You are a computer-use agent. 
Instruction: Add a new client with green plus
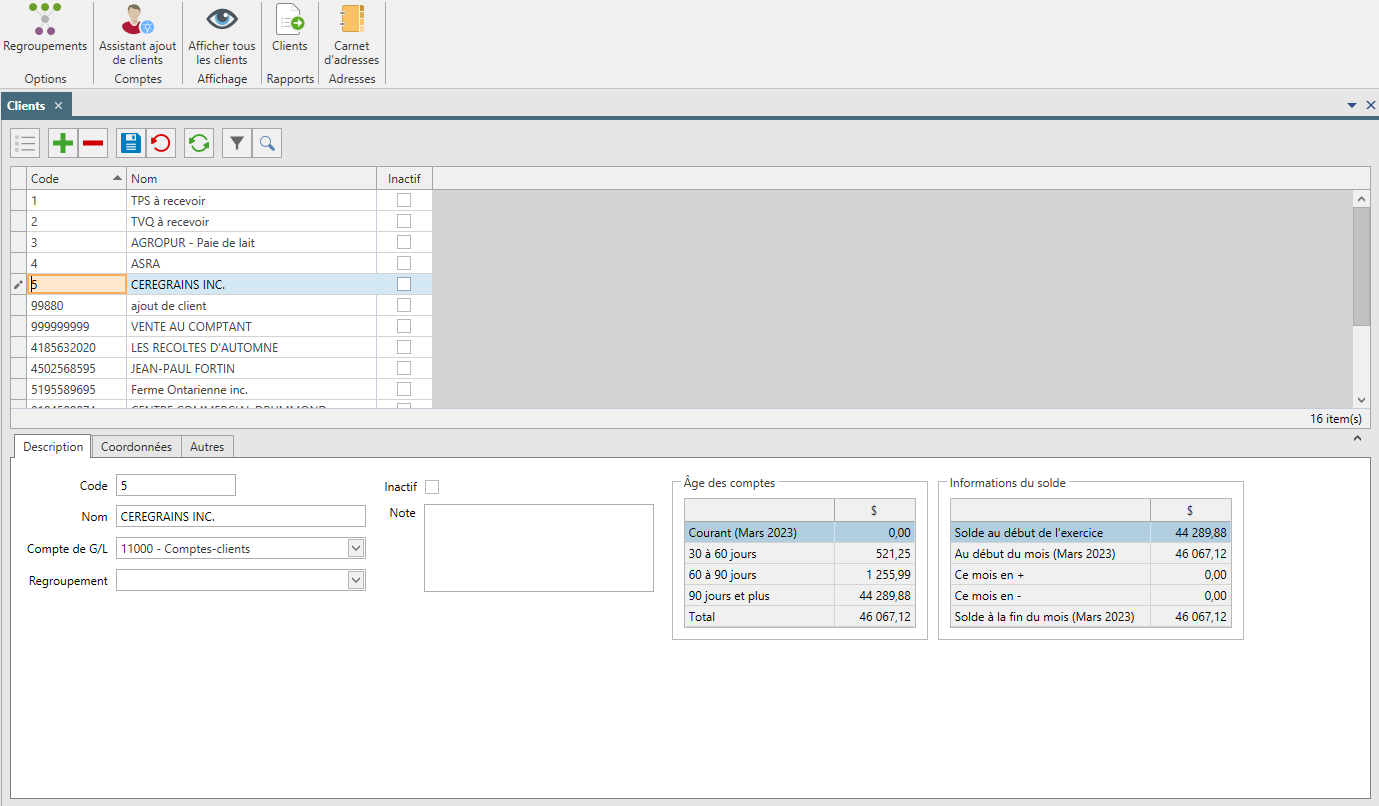click(x=63, y=144)
